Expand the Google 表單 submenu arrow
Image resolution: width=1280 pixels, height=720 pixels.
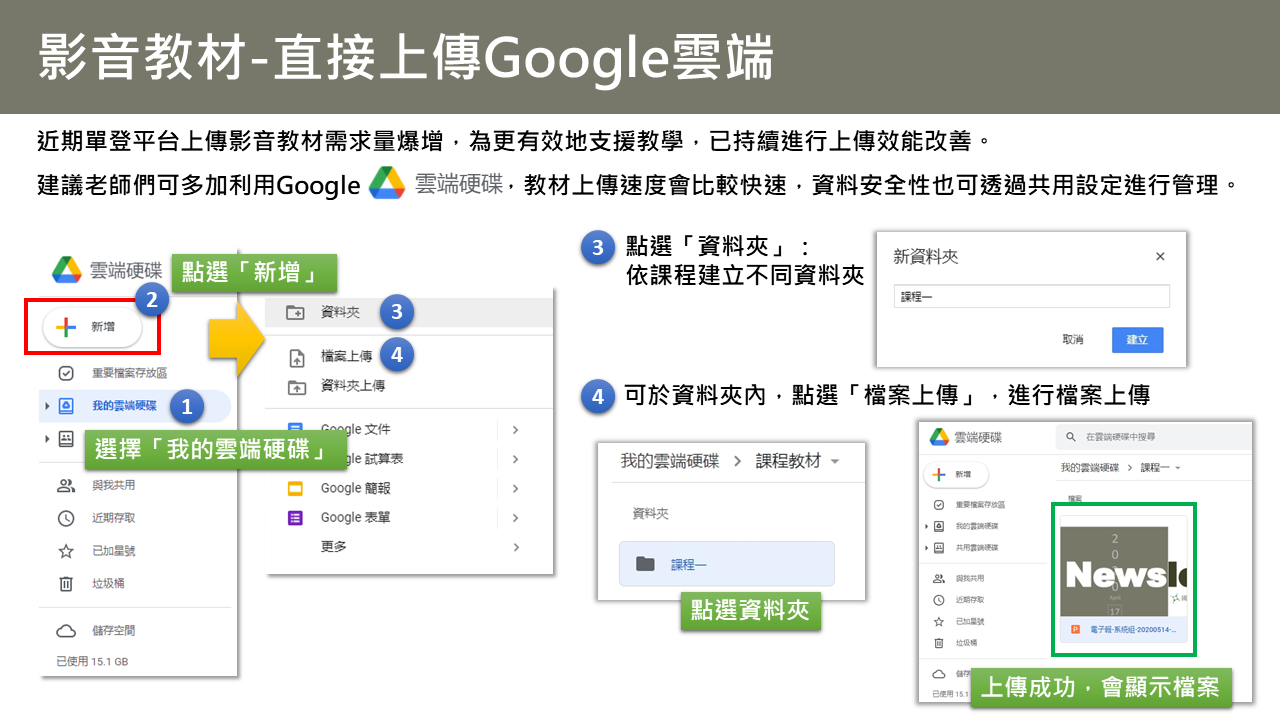516,518
